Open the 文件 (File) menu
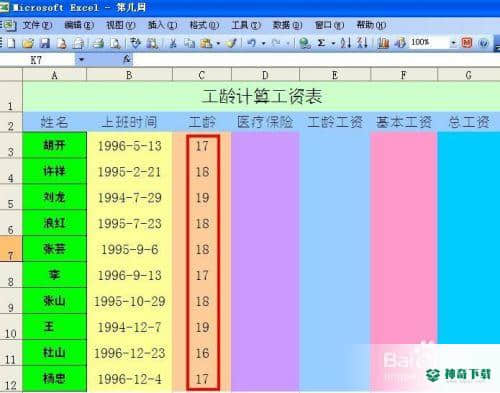 pos(37,25)
